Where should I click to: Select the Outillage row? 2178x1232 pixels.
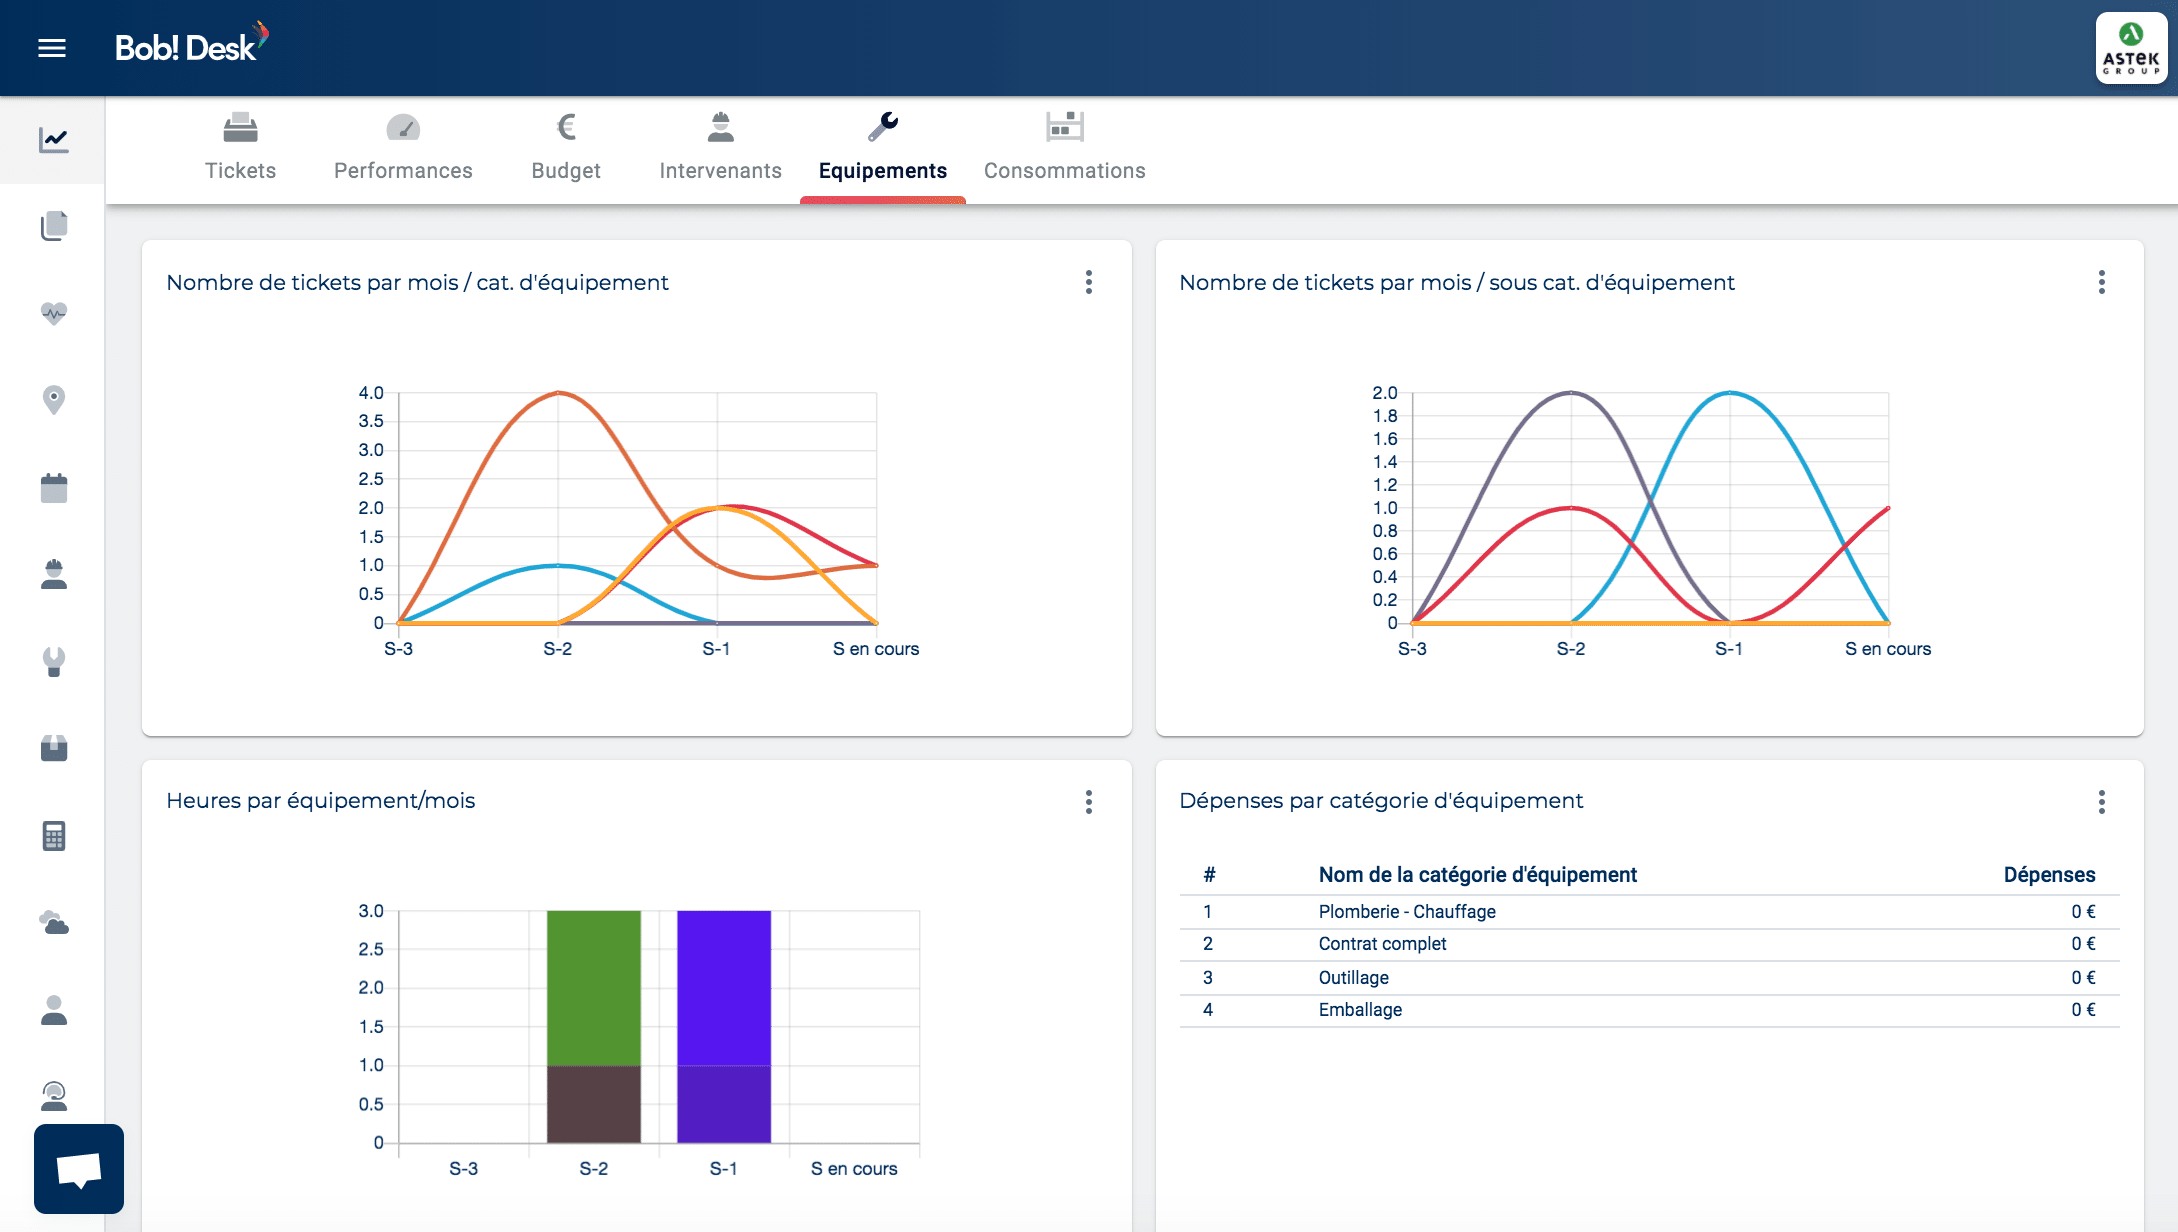pos(1649,978)
